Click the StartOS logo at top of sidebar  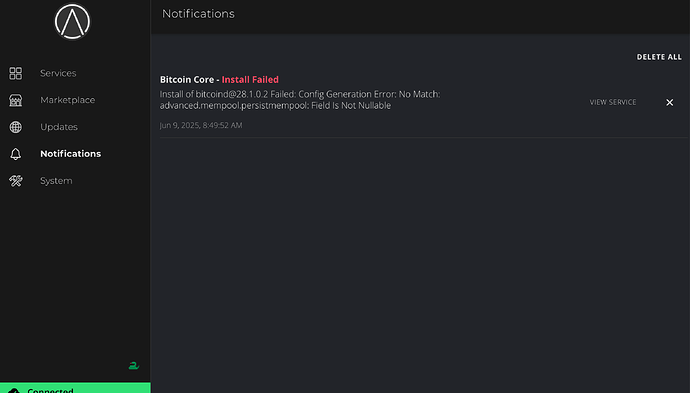point(72,22)
